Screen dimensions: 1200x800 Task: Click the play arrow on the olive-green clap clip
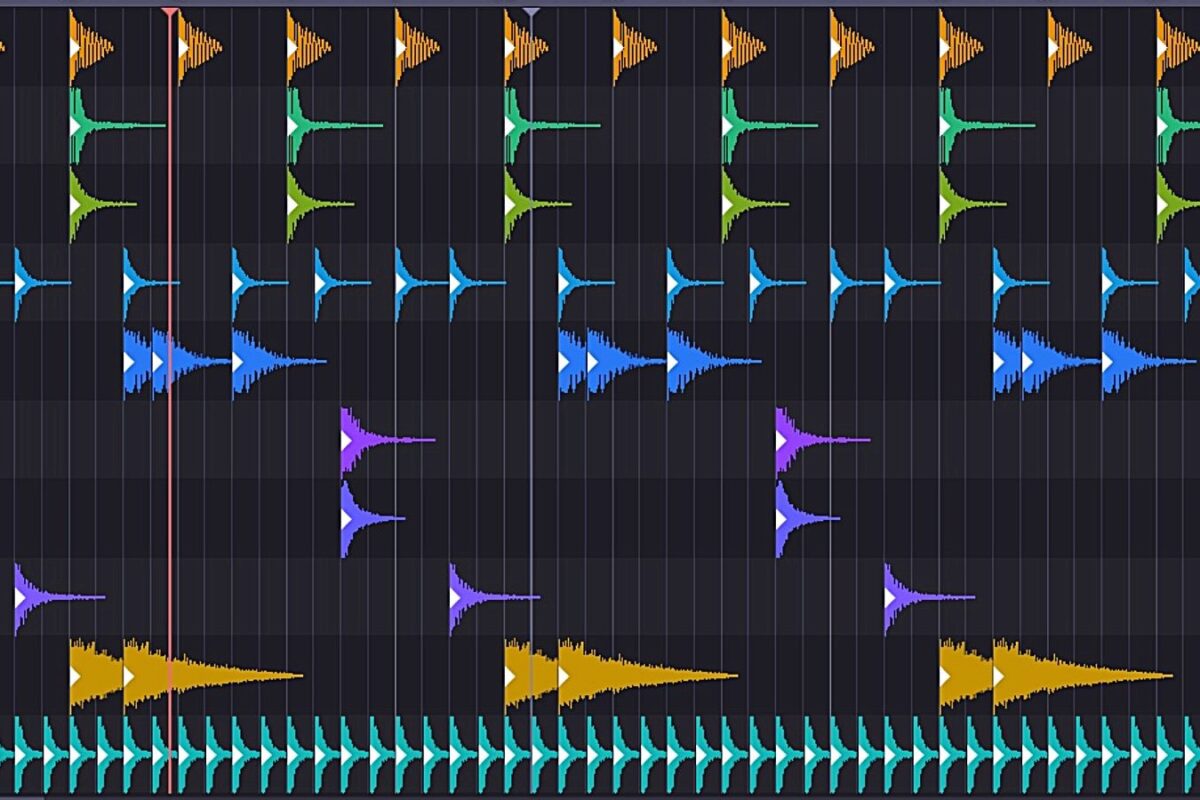pos(74,205)
